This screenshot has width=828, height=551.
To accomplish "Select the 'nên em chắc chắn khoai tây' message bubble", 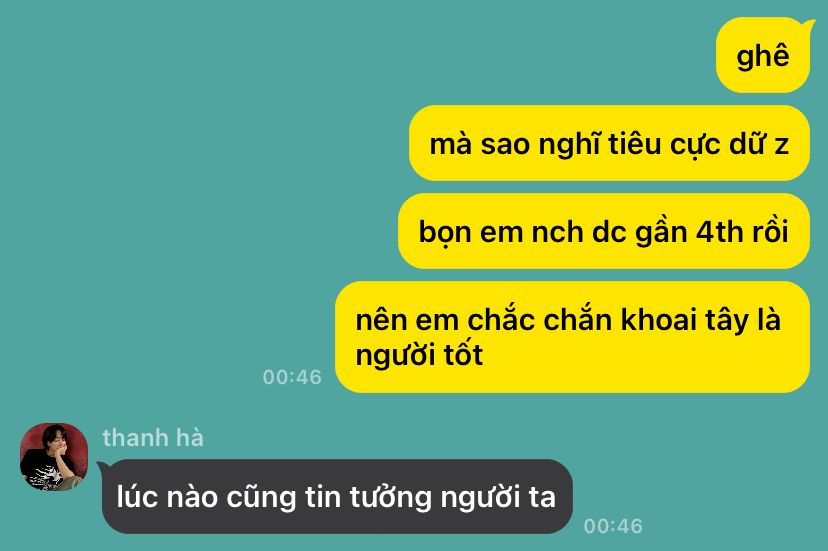I will (572, 337).
